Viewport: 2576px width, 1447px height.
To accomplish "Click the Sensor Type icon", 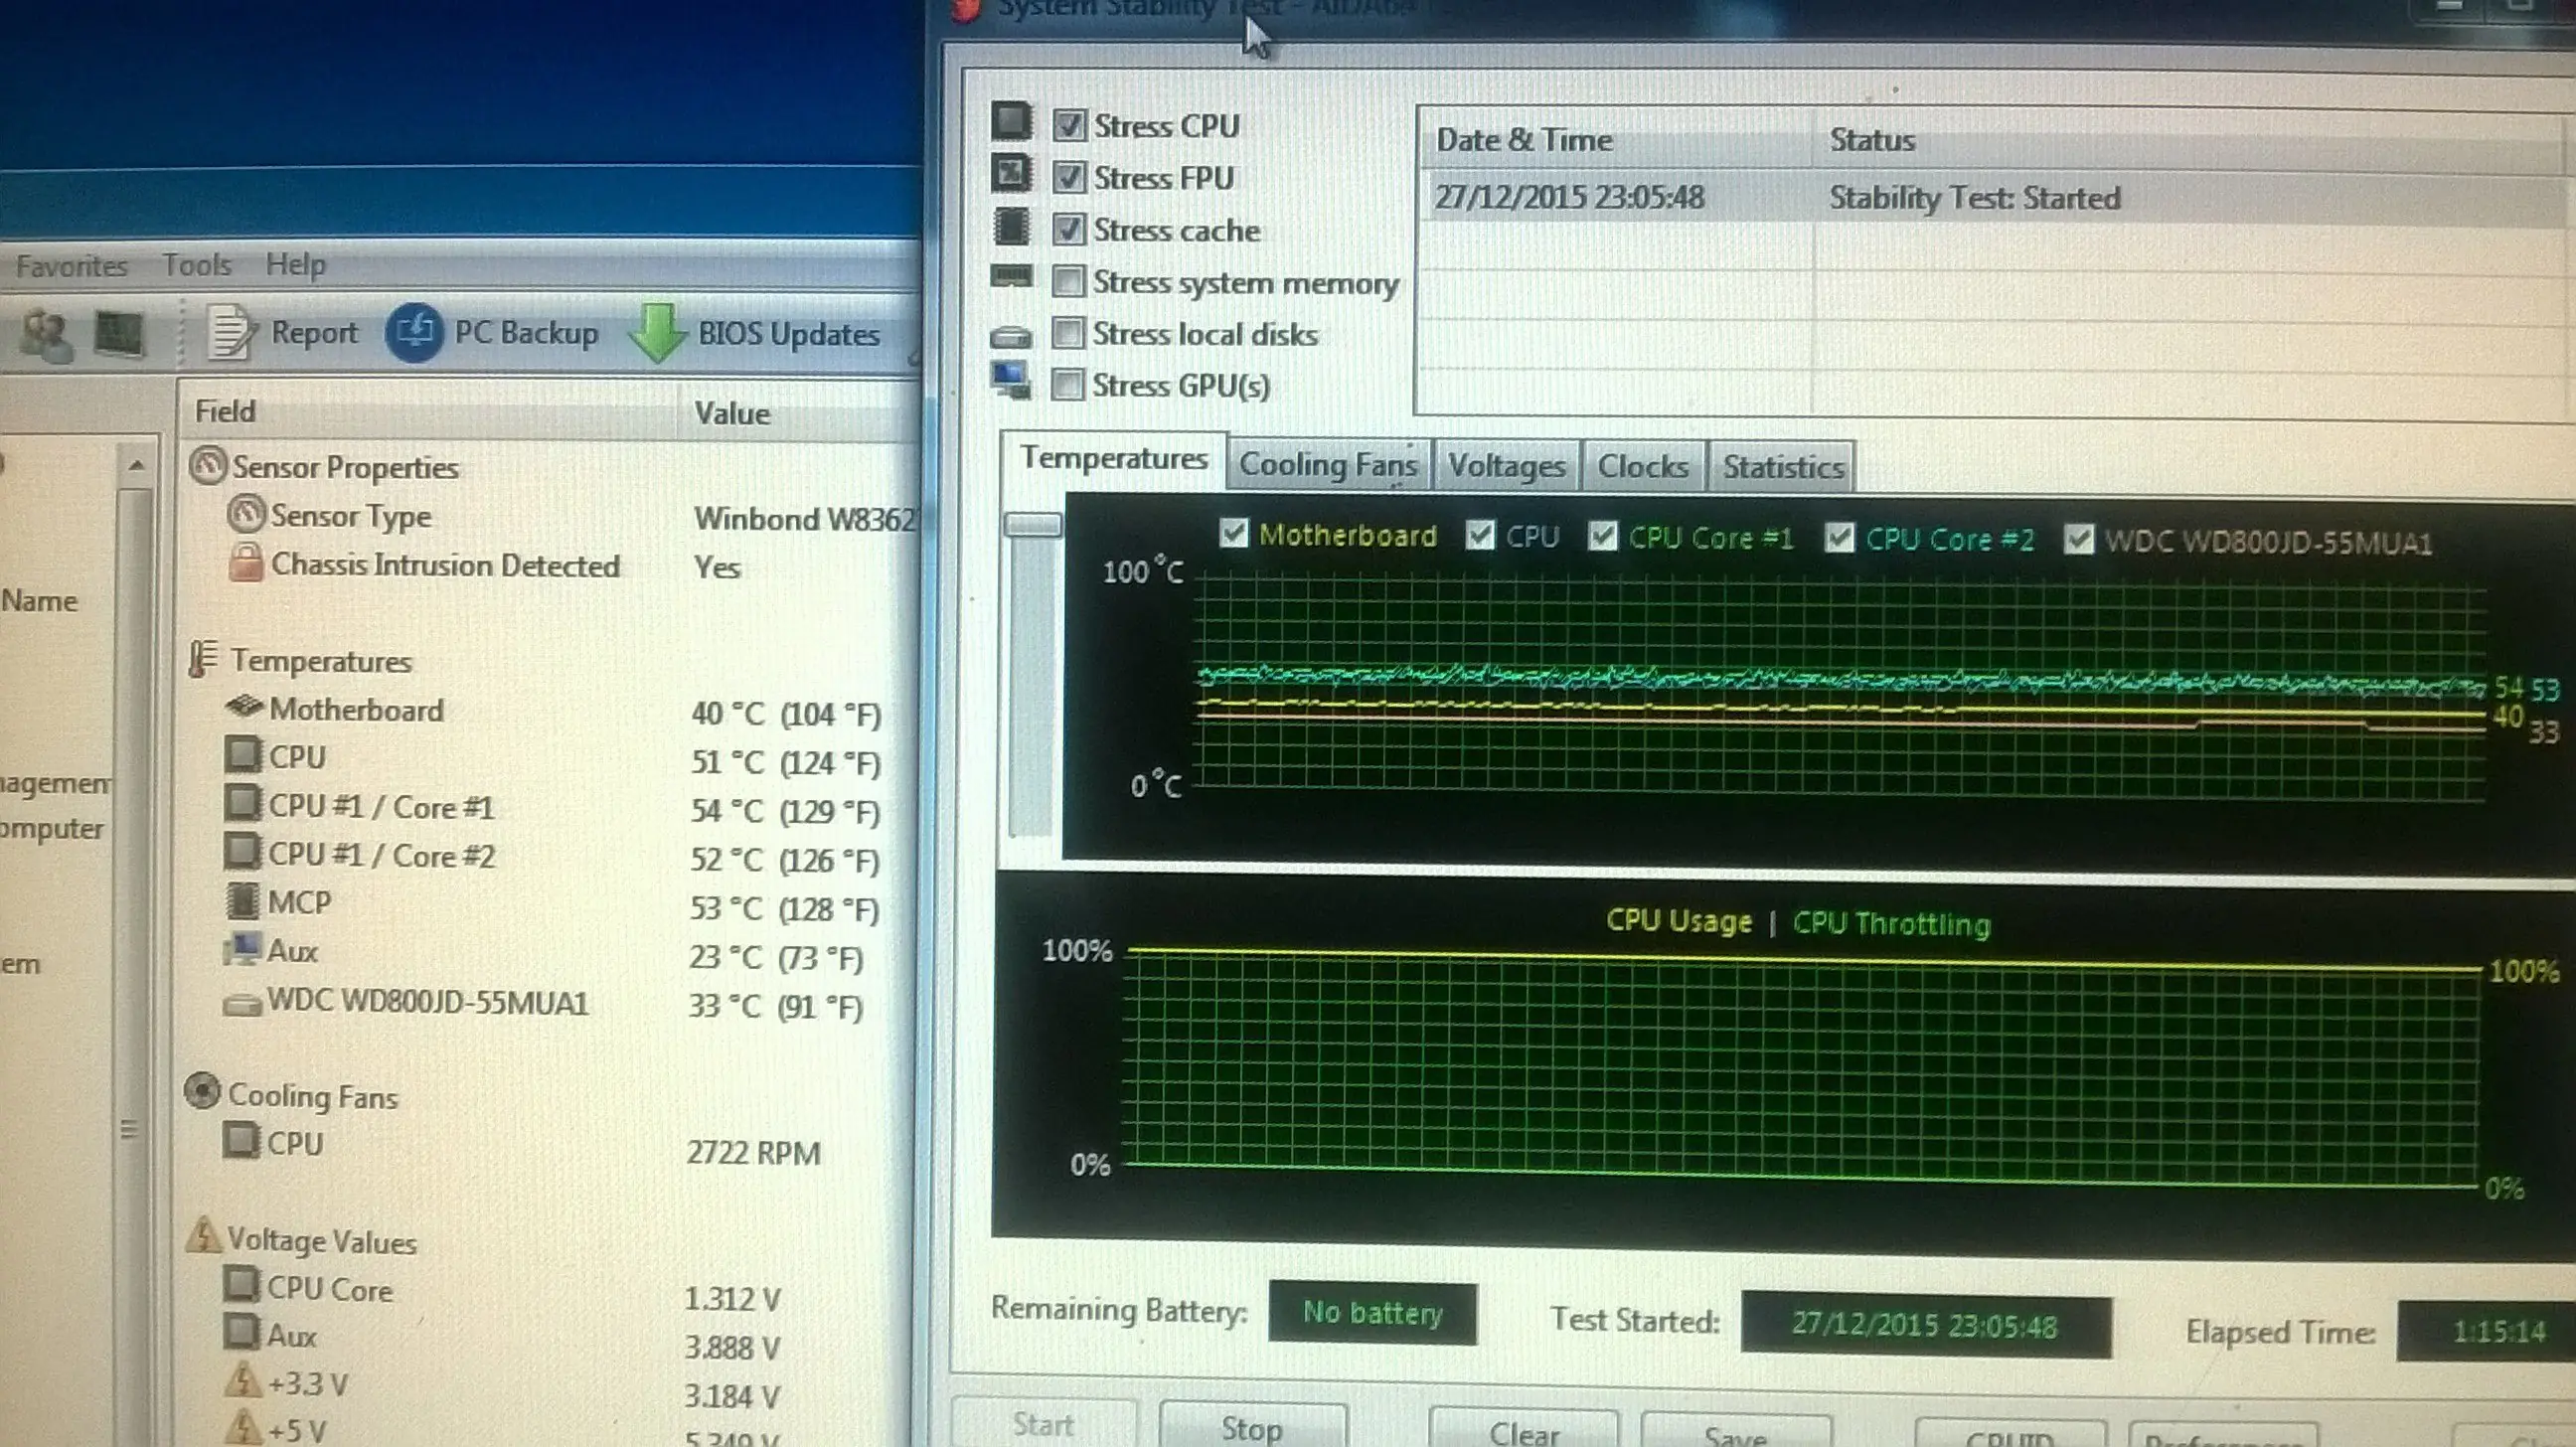I will (246, 514).
